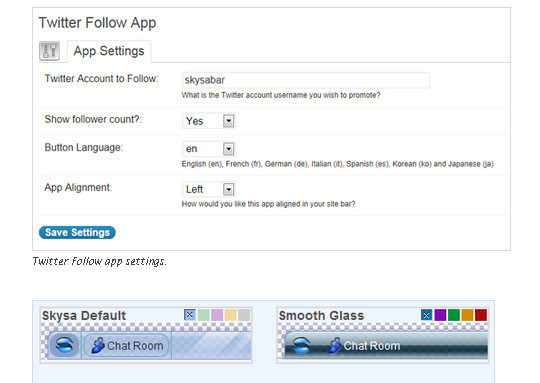Click the Skysa logo in Smooth Glass bar
This screenshot has height=383, width=540.
[x=301, y=345]
